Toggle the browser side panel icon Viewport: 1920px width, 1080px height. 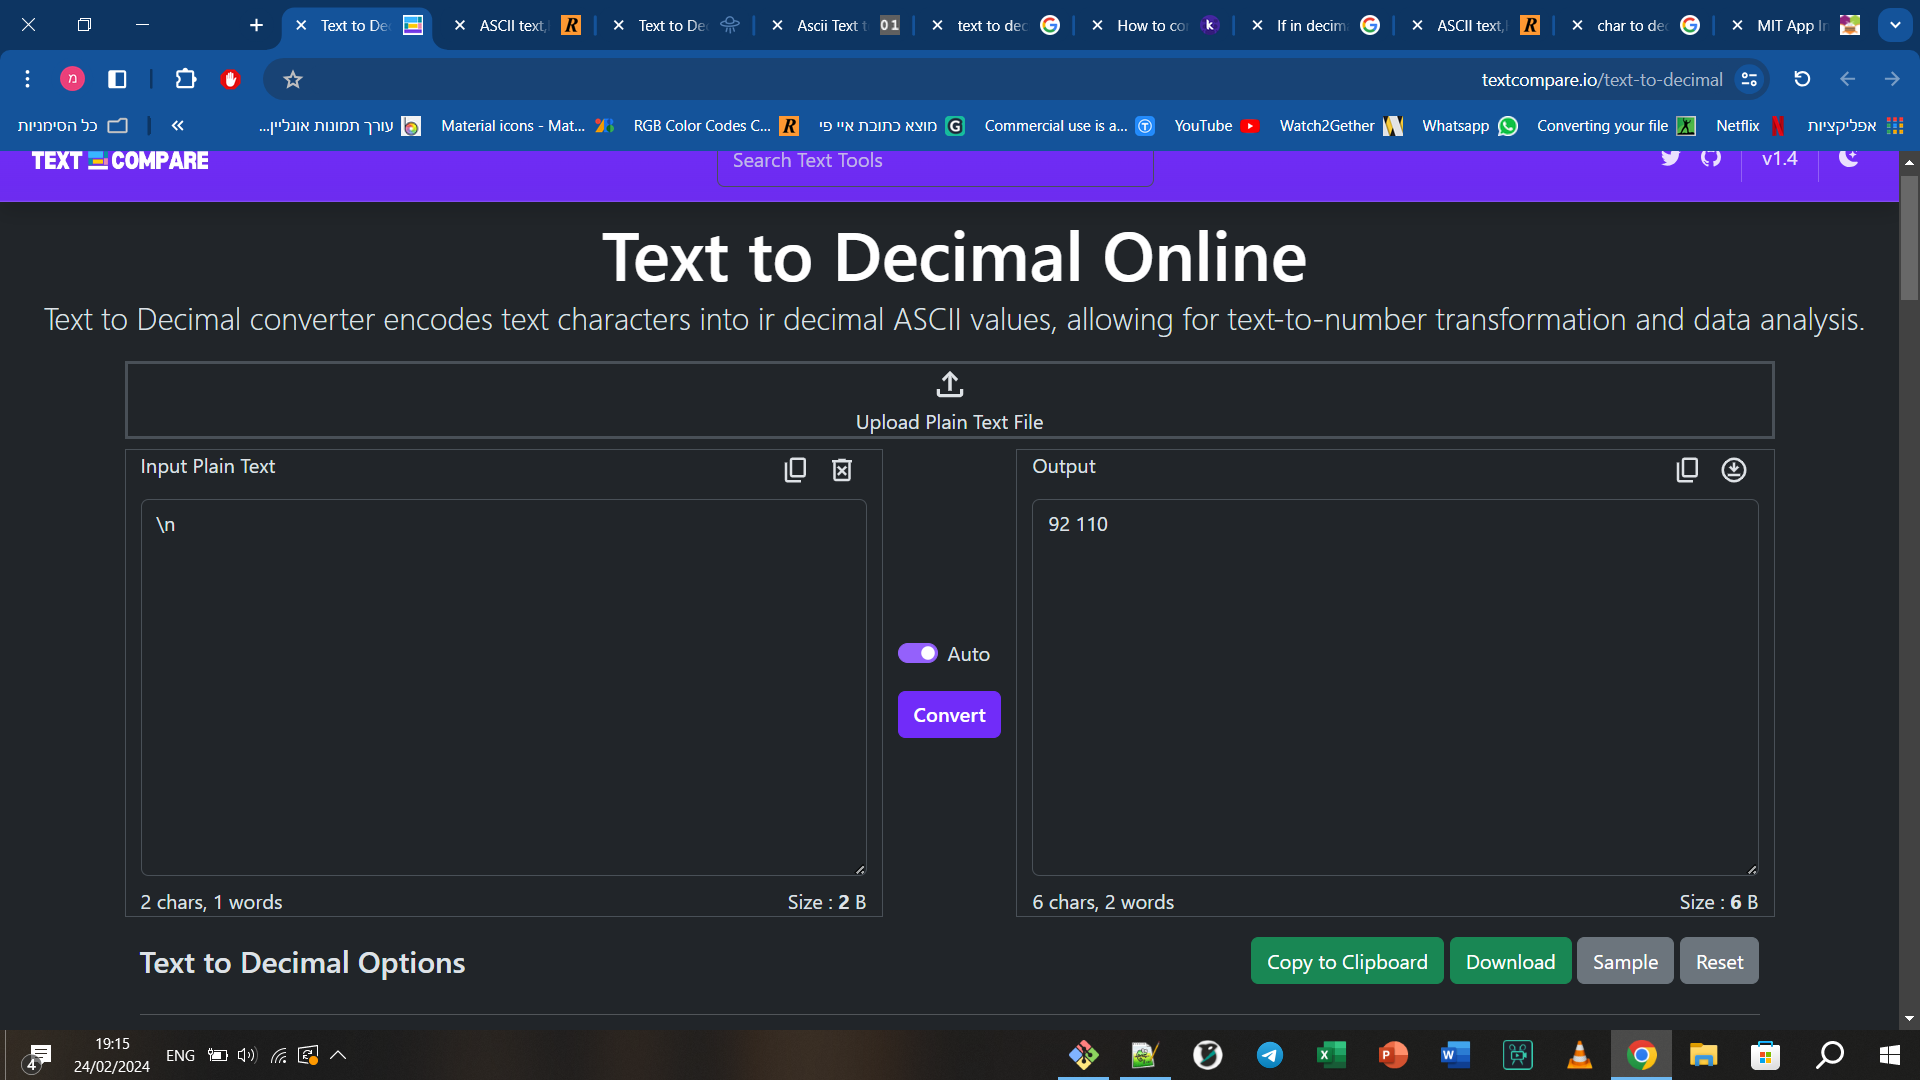coord(117,79)
